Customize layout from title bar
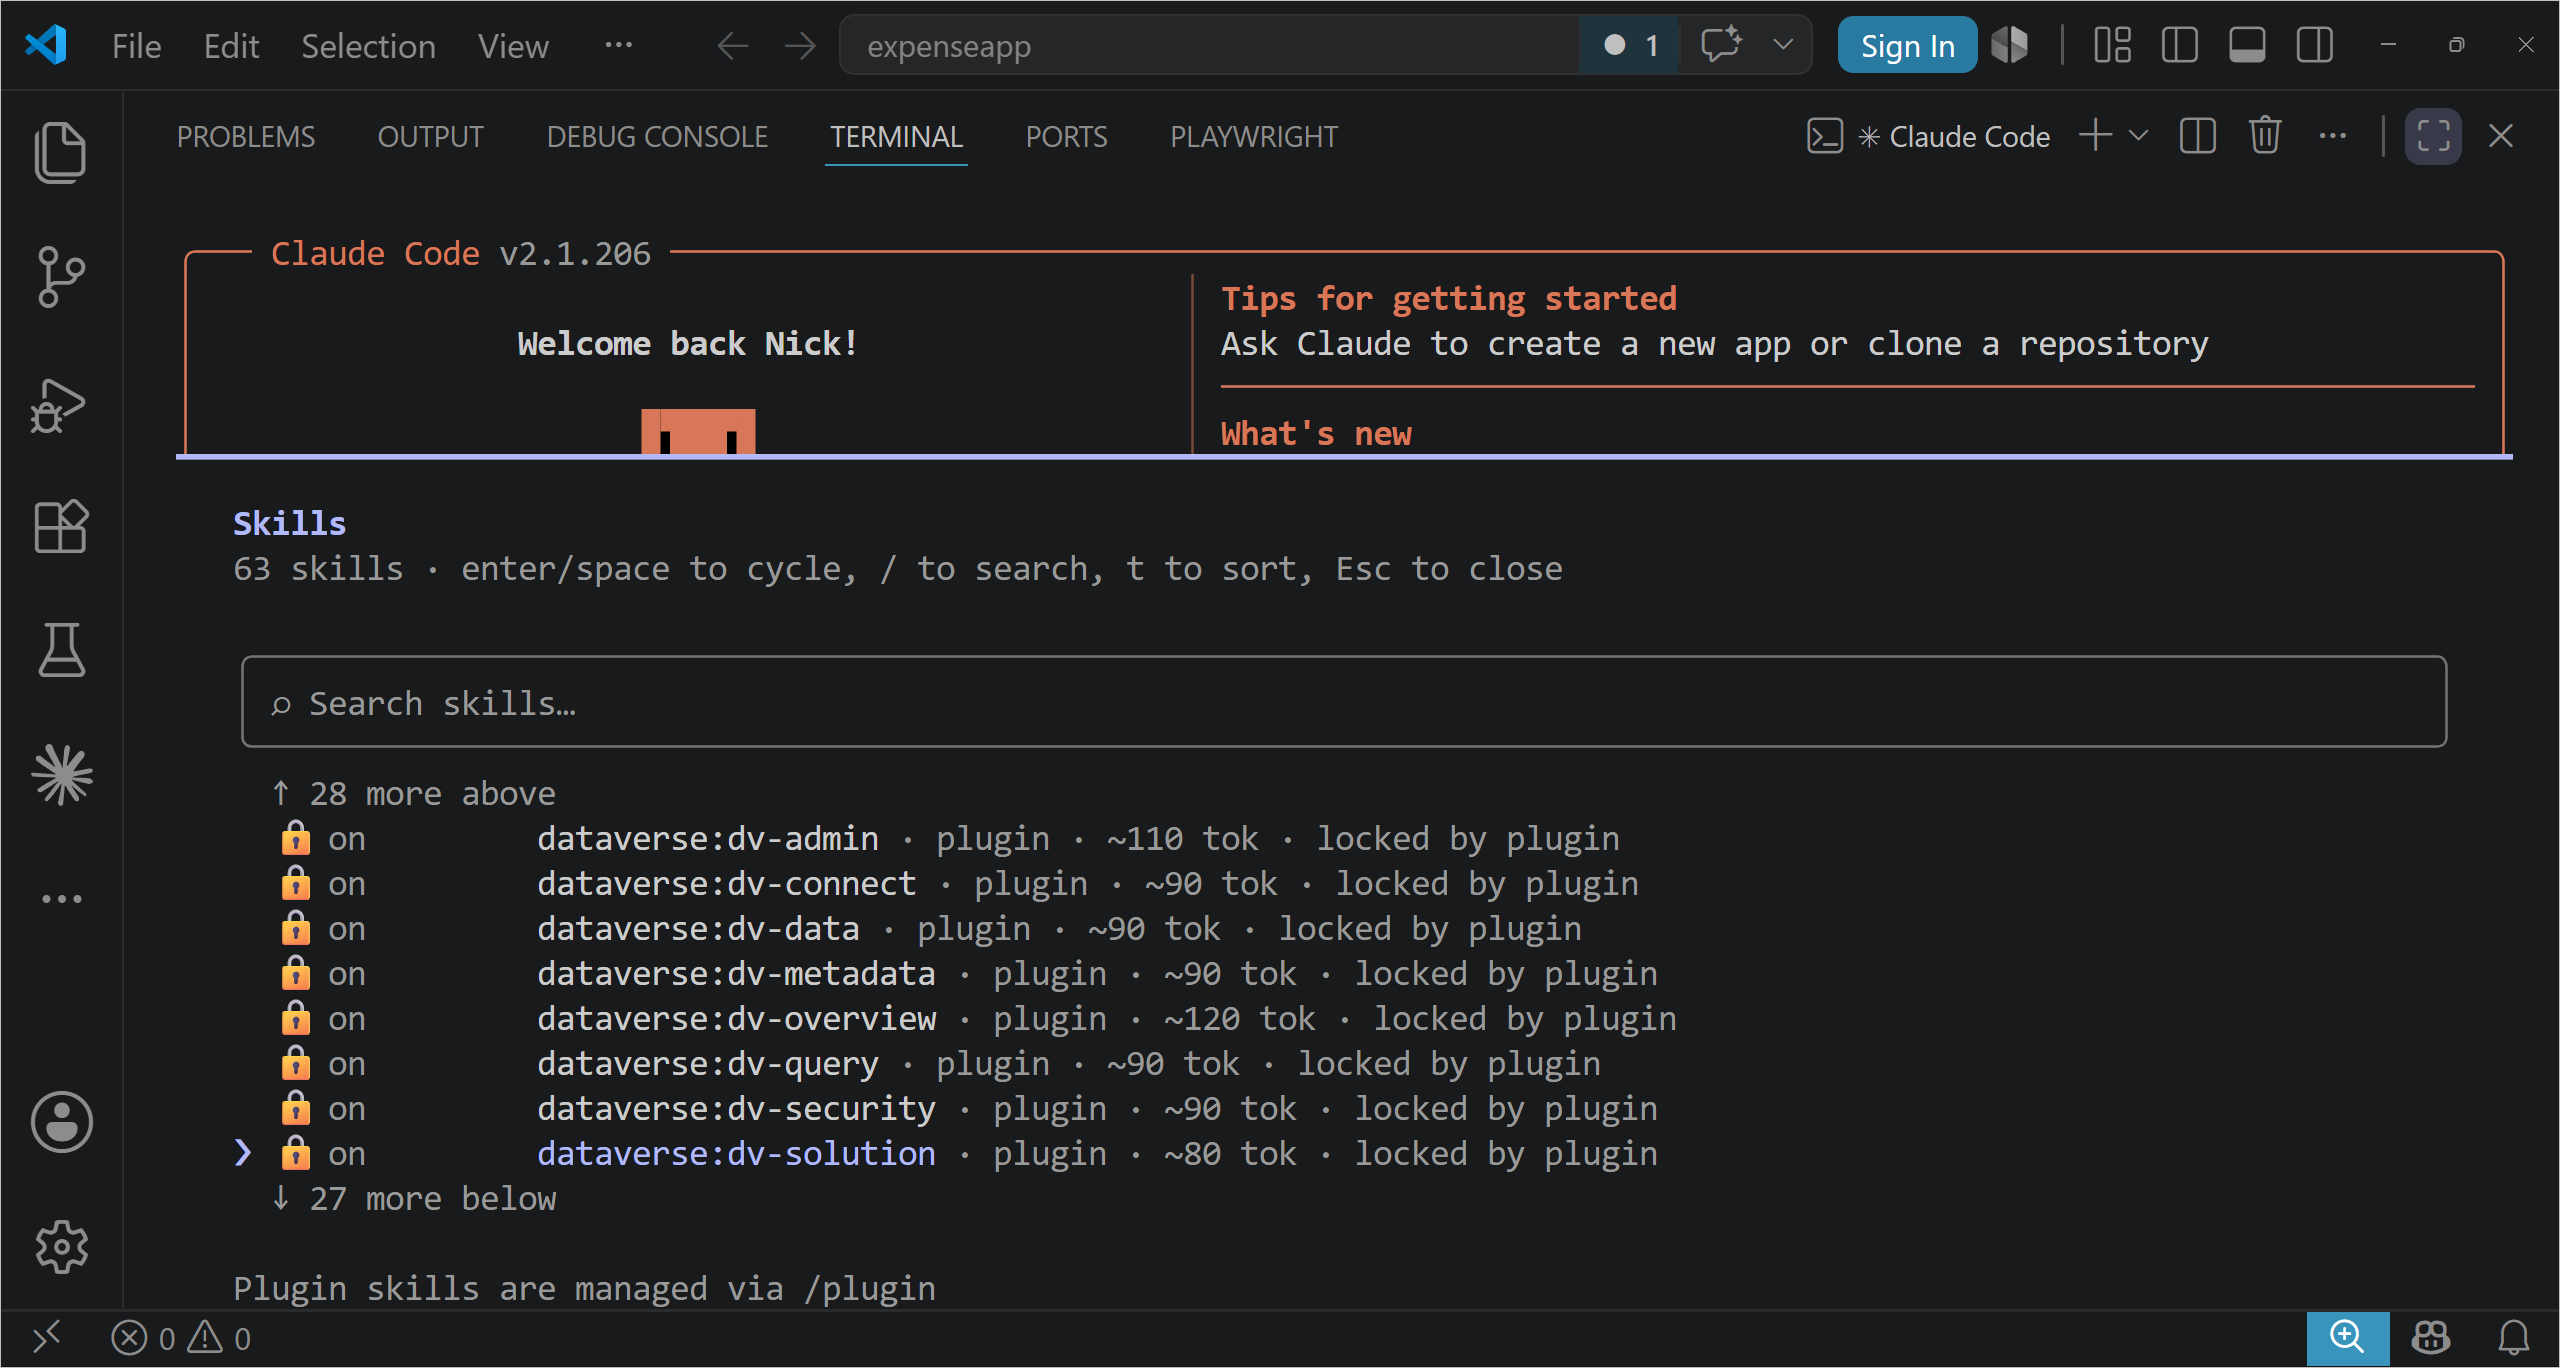Viewport: 2560px width, 1368px height. [x=2112, y=45]
